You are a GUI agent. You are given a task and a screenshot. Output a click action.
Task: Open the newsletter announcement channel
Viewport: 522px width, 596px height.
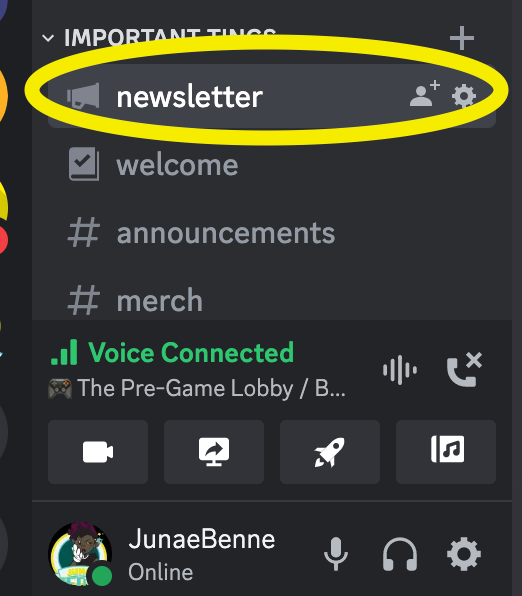coord(272,96)
